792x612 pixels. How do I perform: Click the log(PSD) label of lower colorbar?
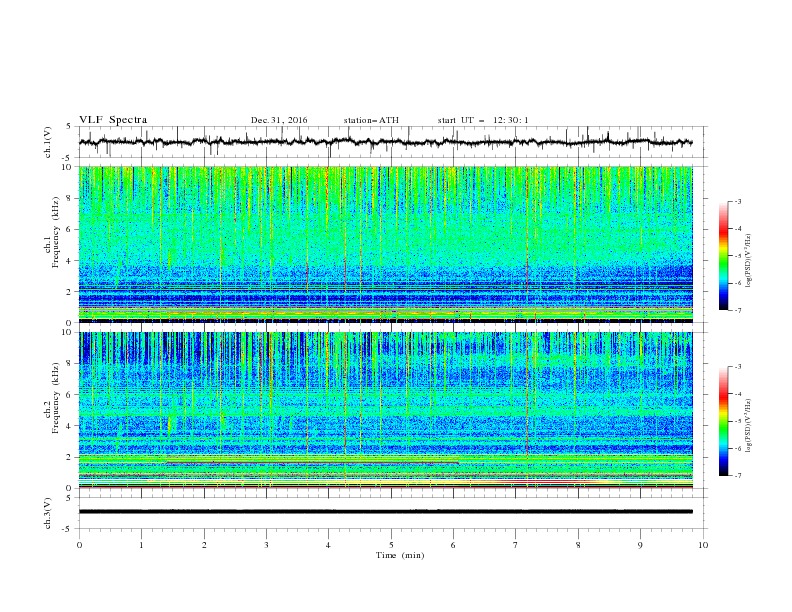(748, 426)
